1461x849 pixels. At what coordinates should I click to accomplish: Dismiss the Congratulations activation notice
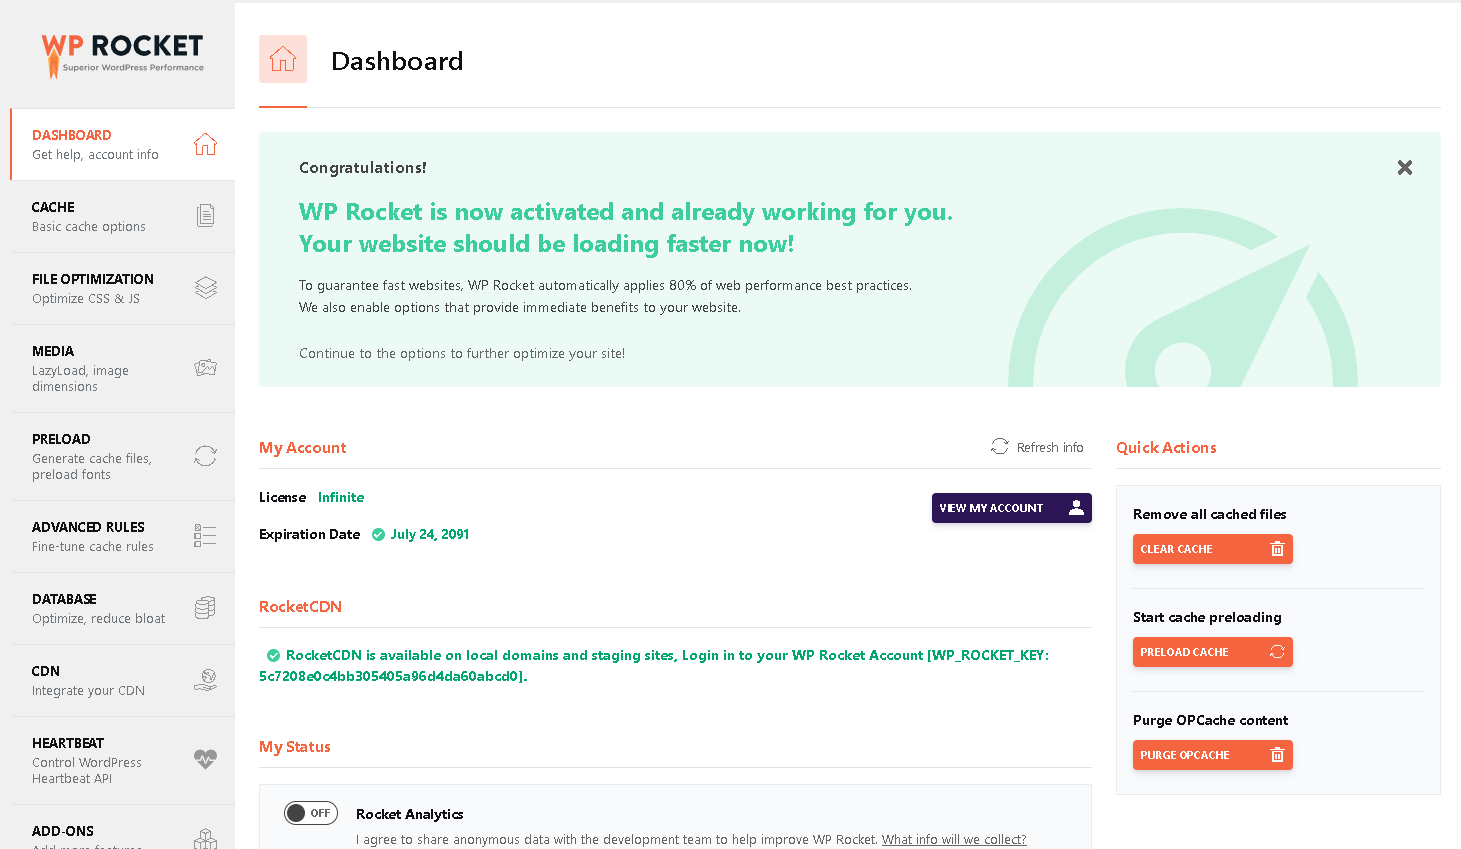click(1404, 168)
